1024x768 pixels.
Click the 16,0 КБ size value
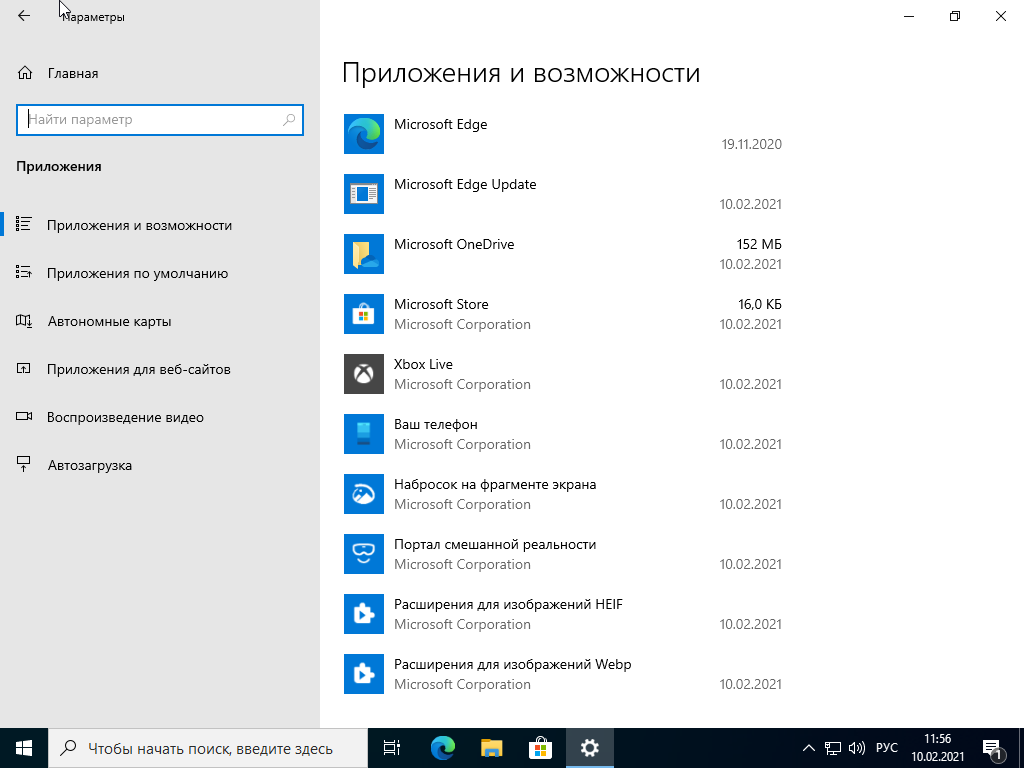point(760,304)
